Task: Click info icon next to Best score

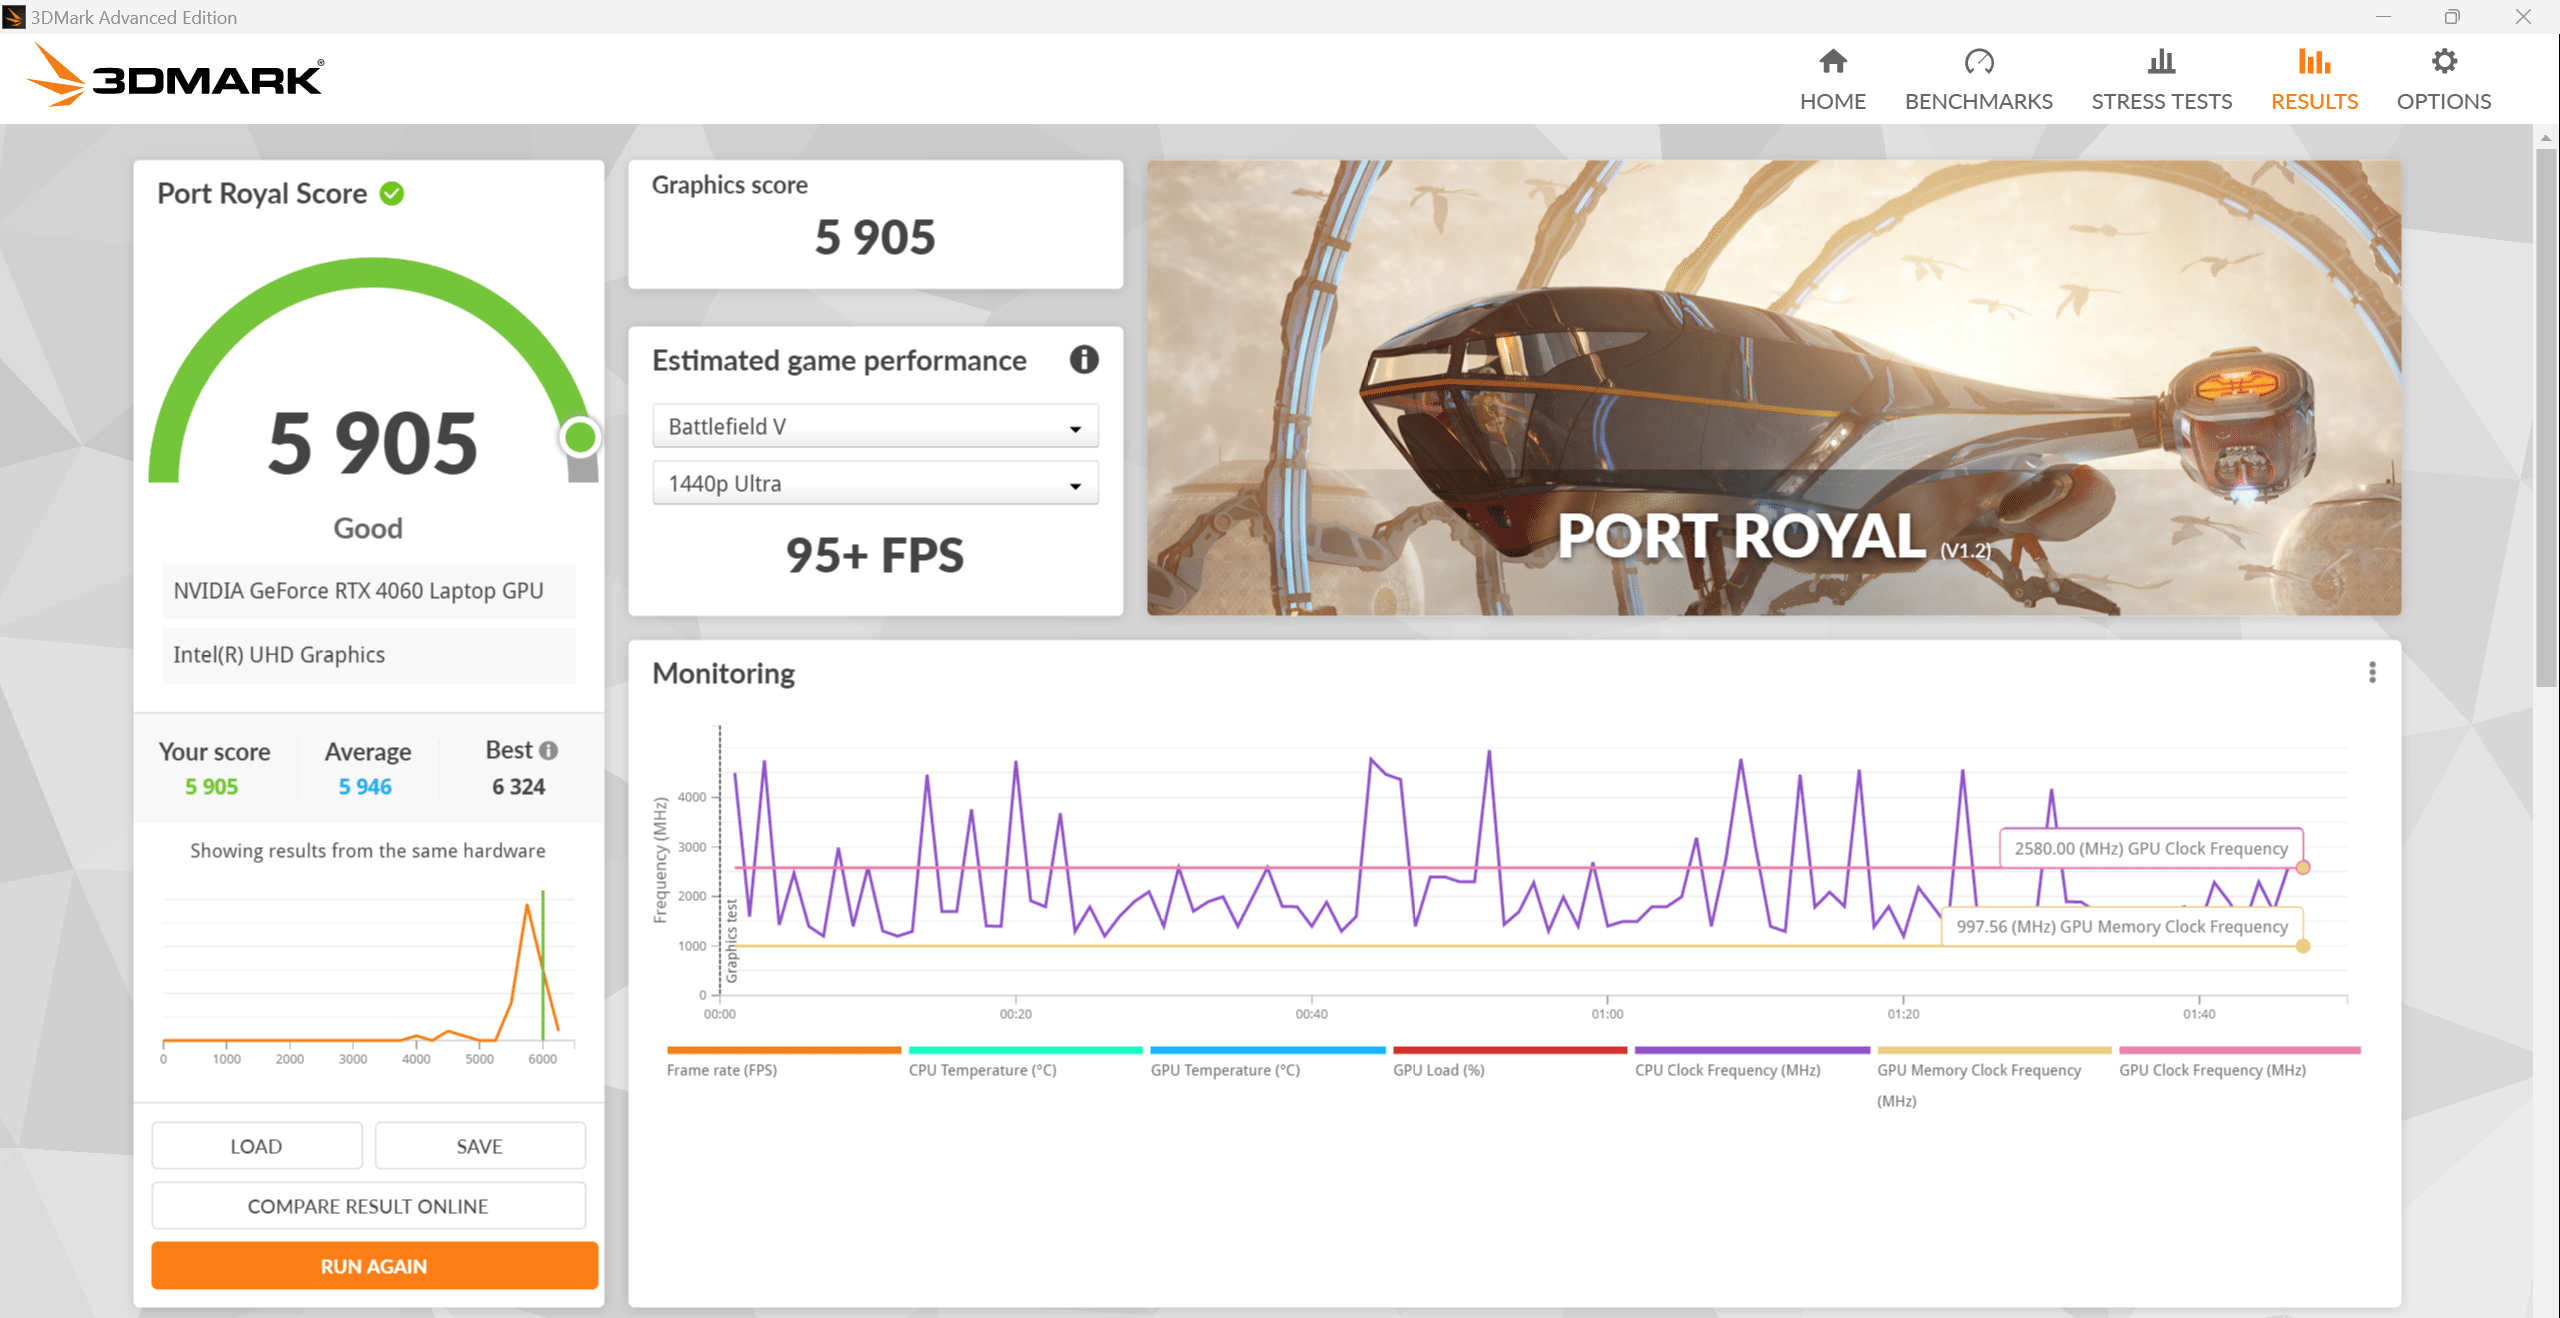Action: [548, 750]
